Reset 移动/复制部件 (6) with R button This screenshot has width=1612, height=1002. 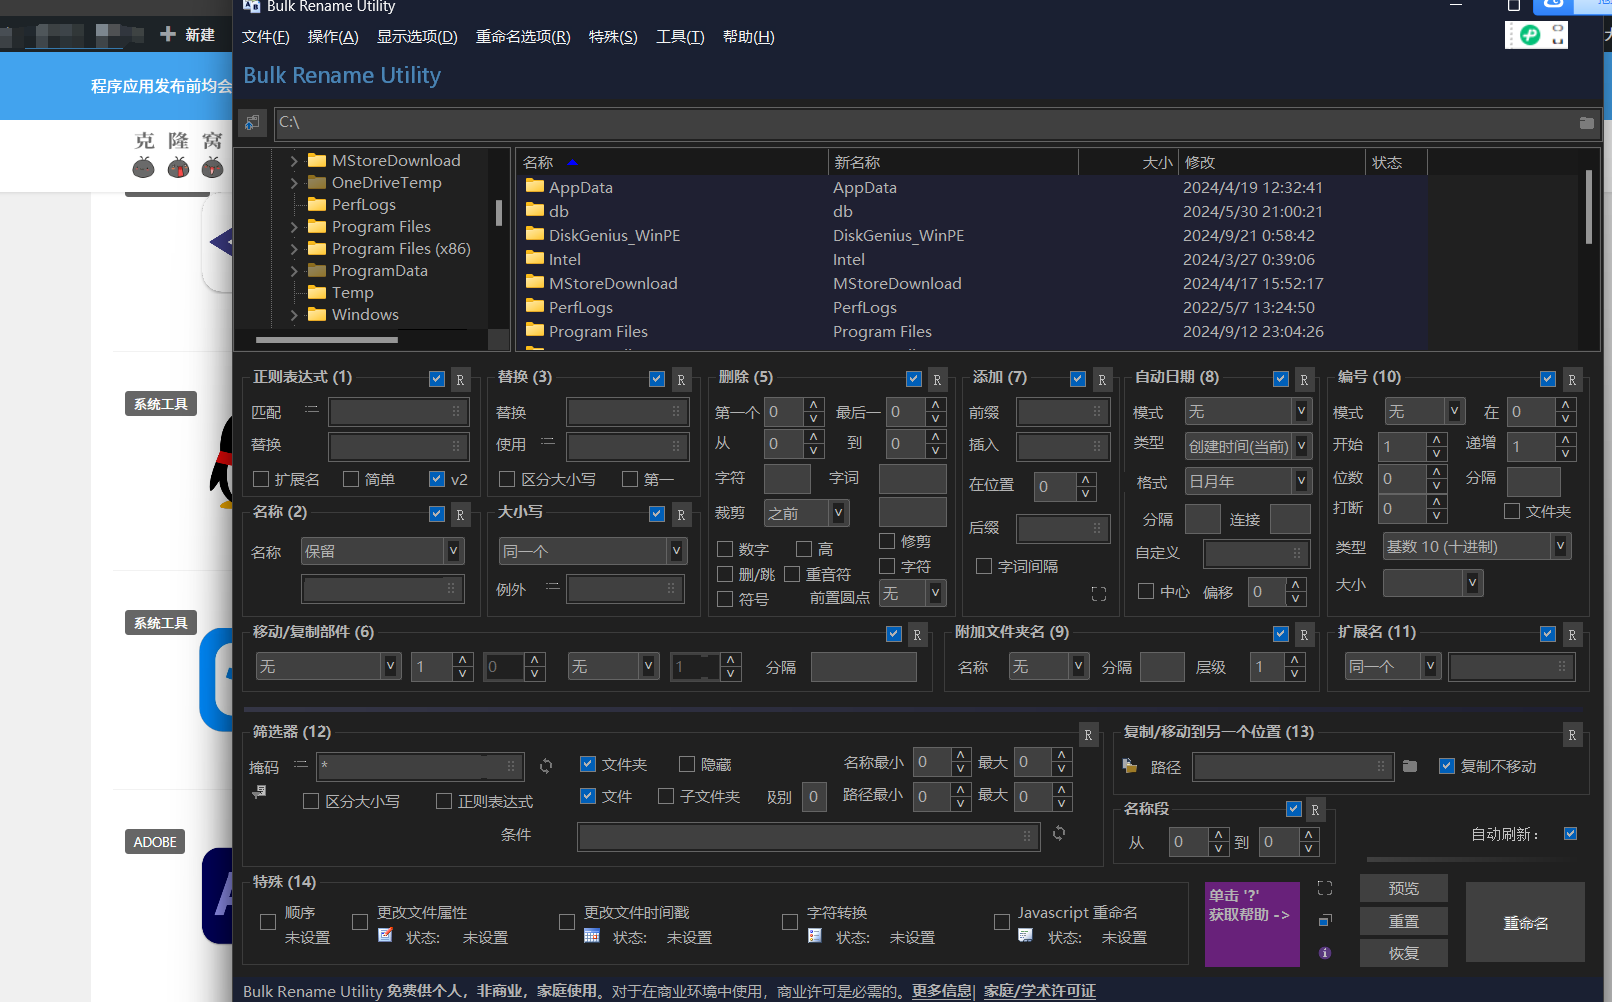click(x=917, y=635)
